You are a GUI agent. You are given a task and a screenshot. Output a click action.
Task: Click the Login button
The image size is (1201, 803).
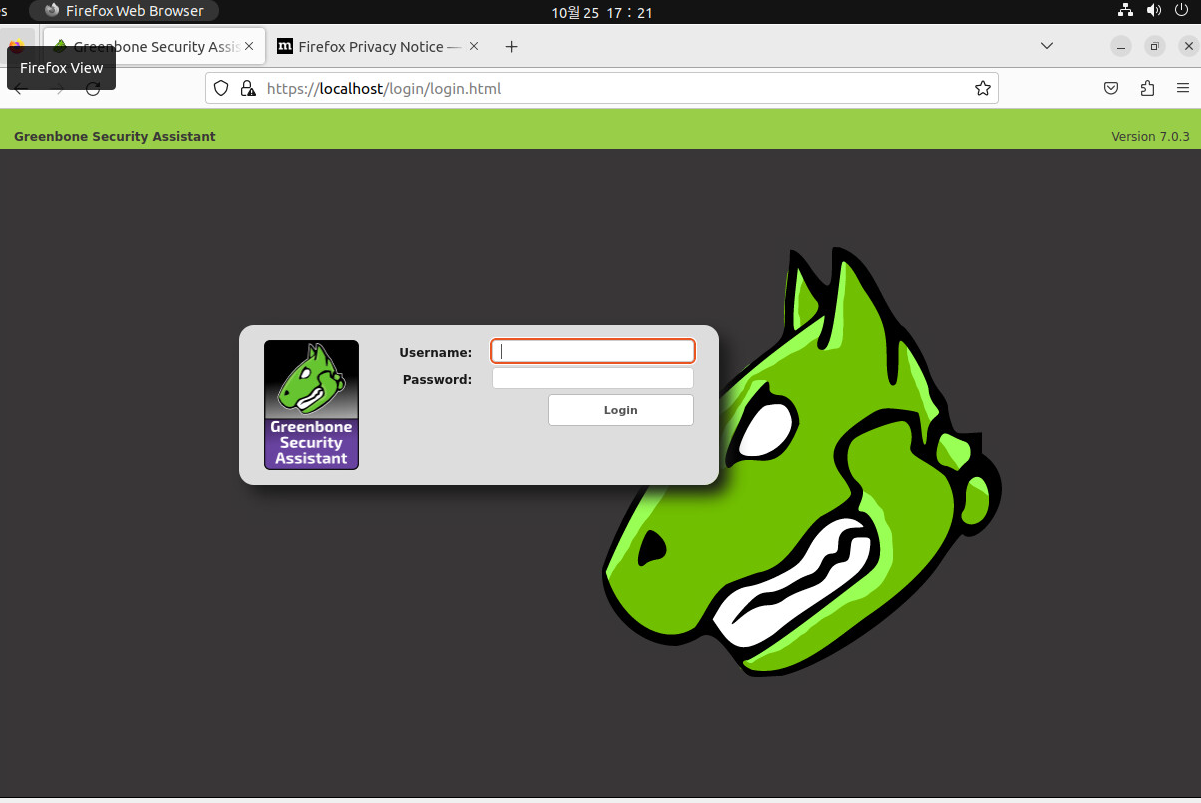click(x=620, y=410)
